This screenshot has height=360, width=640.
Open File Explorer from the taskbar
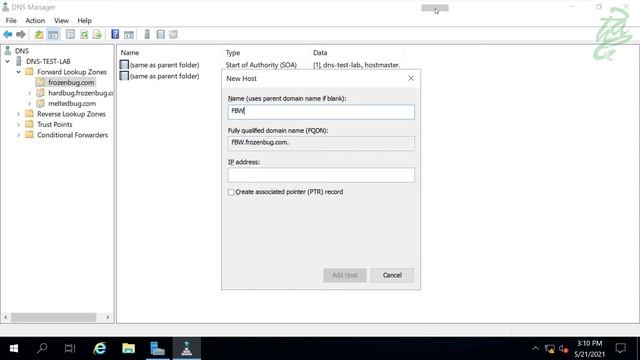click(129, 348)
